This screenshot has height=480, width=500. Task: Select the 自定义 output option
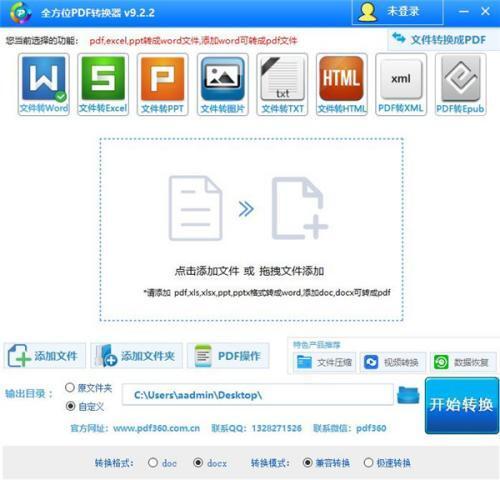pos(85,406)
